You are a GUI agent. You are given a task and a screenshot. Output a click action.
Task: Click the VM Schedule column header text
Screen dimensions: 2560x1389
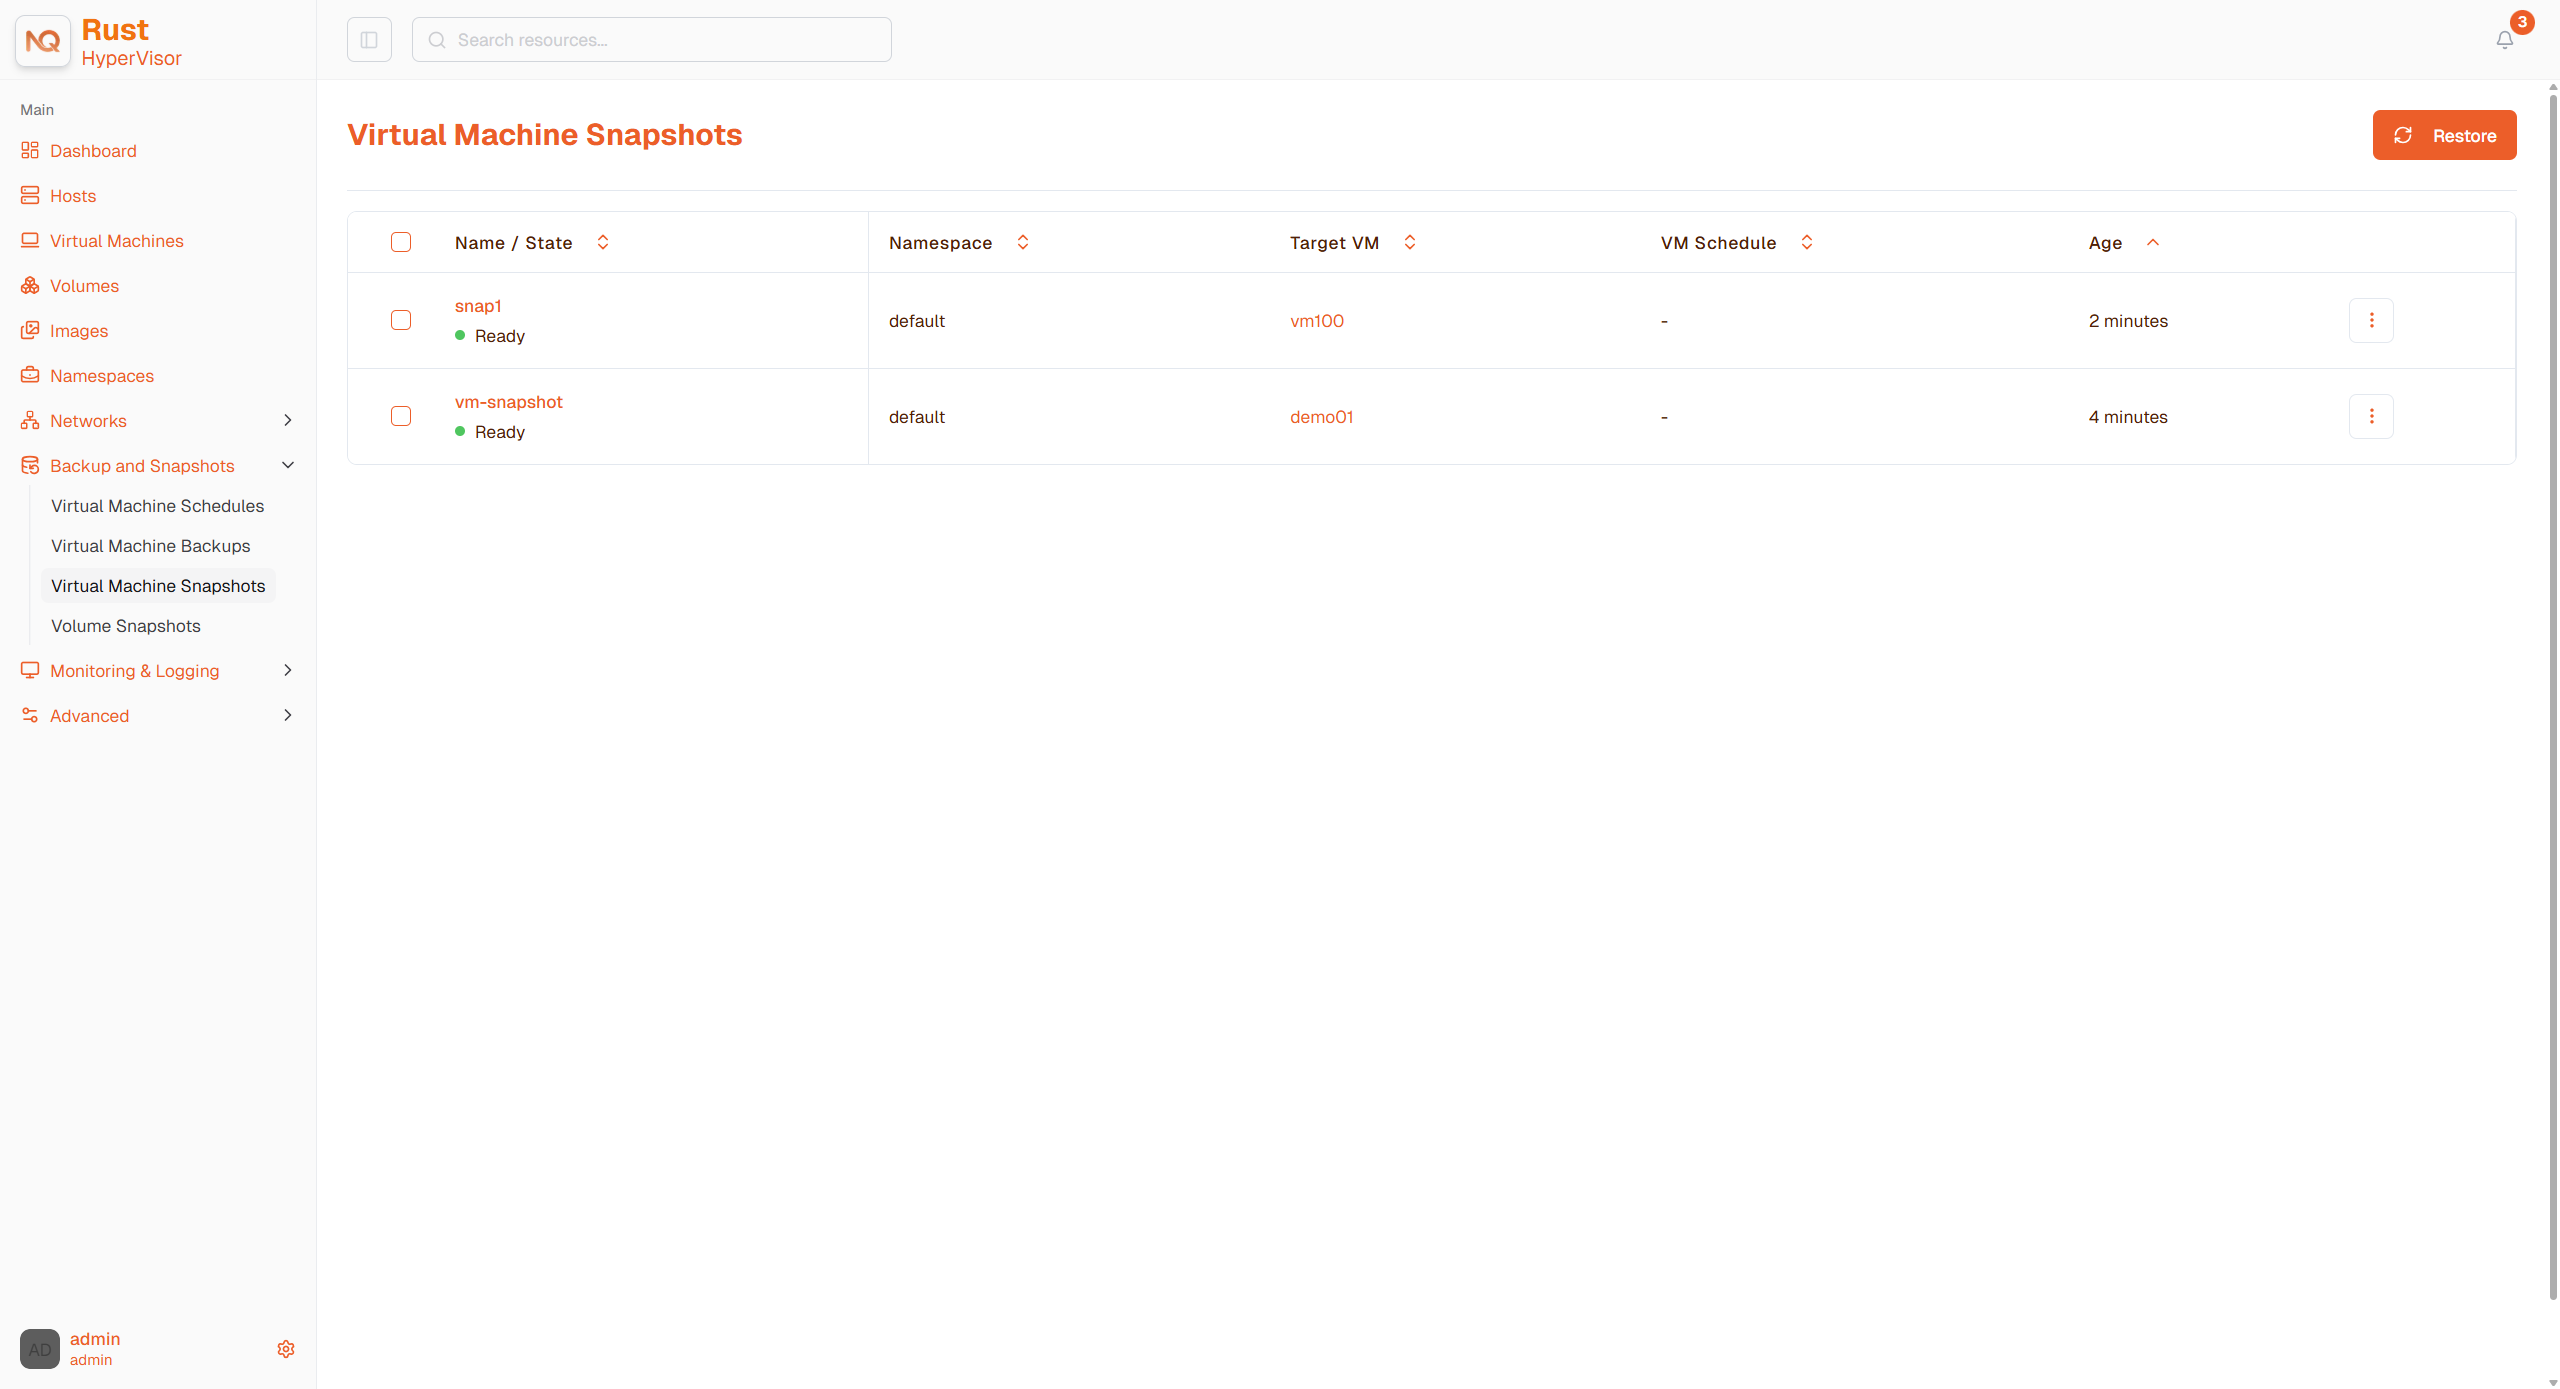(1718, 243)
